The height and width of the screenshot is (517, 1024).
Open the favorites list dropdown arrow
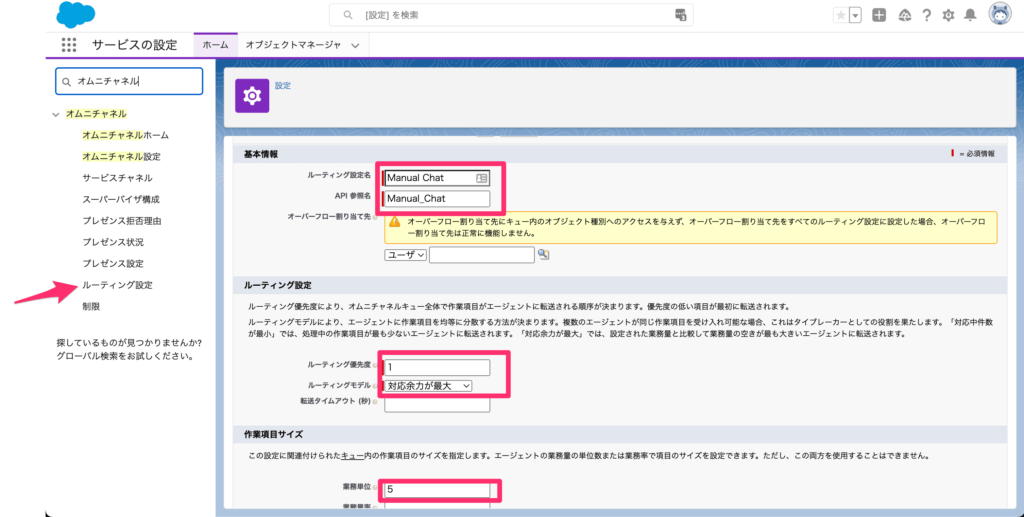click(855, 15)
